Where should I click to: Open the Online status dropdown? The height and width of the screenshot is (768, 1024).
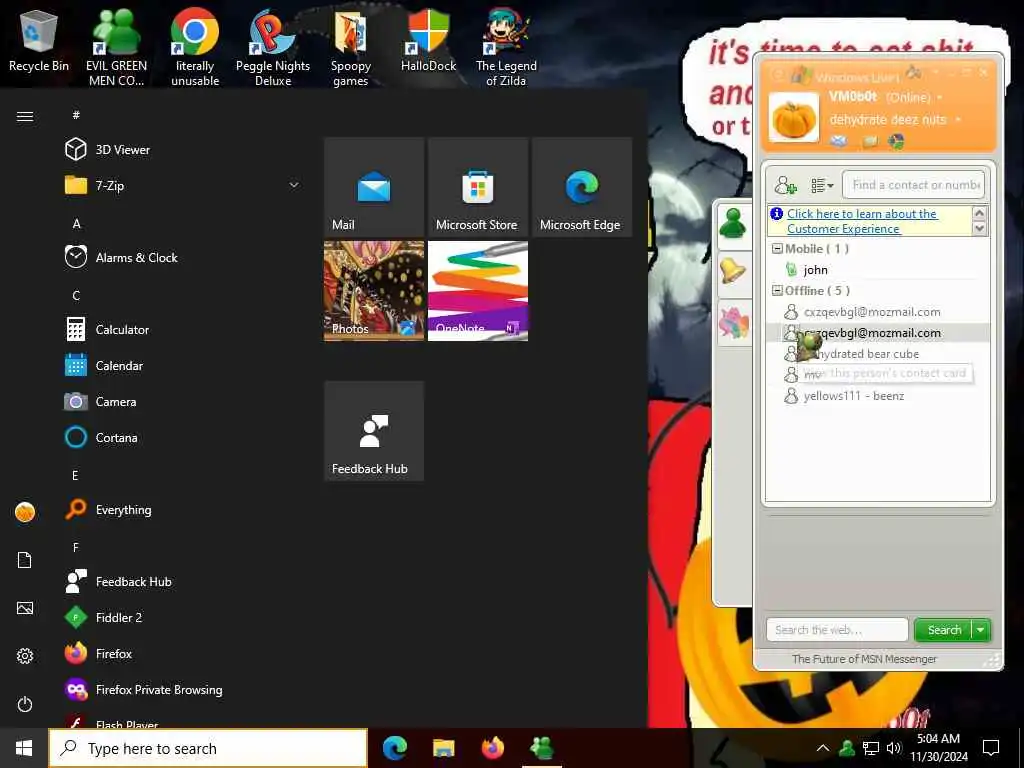[x=940, y=98]
